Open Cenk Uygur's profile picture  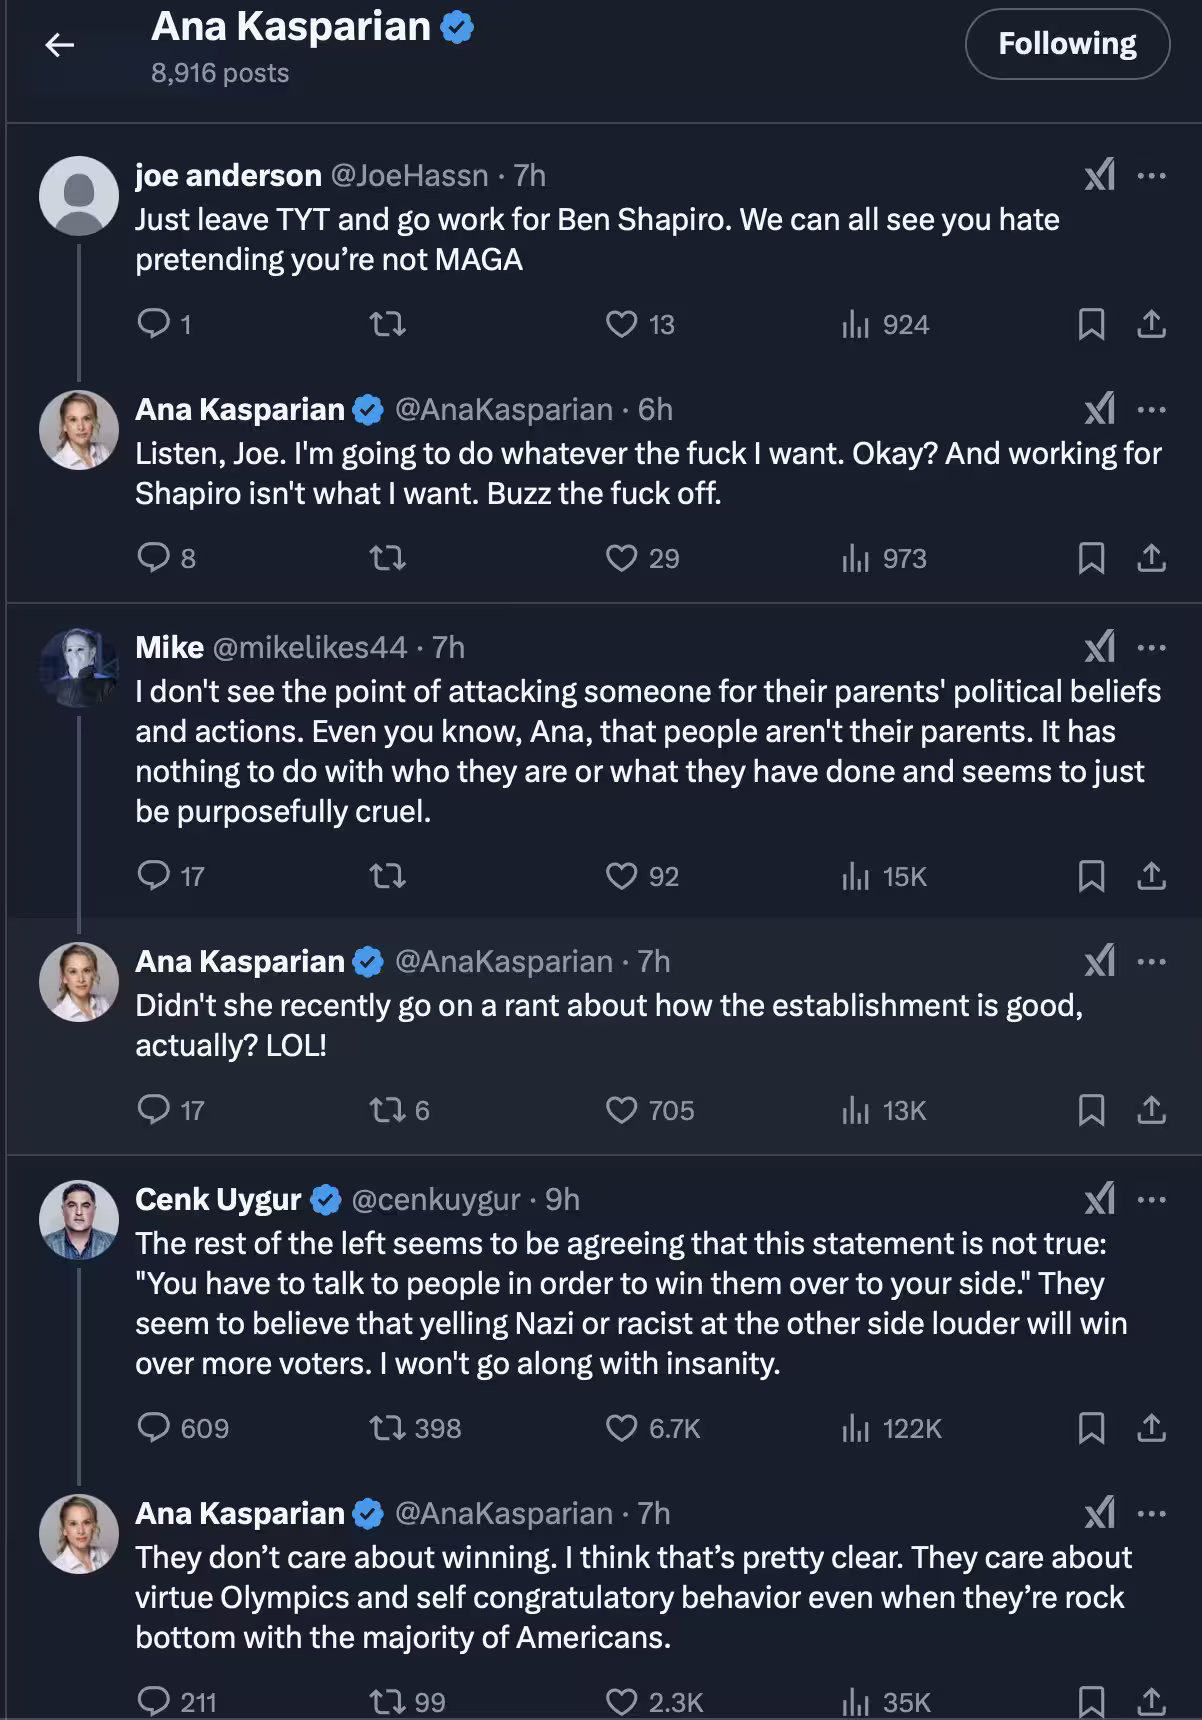79,1220
